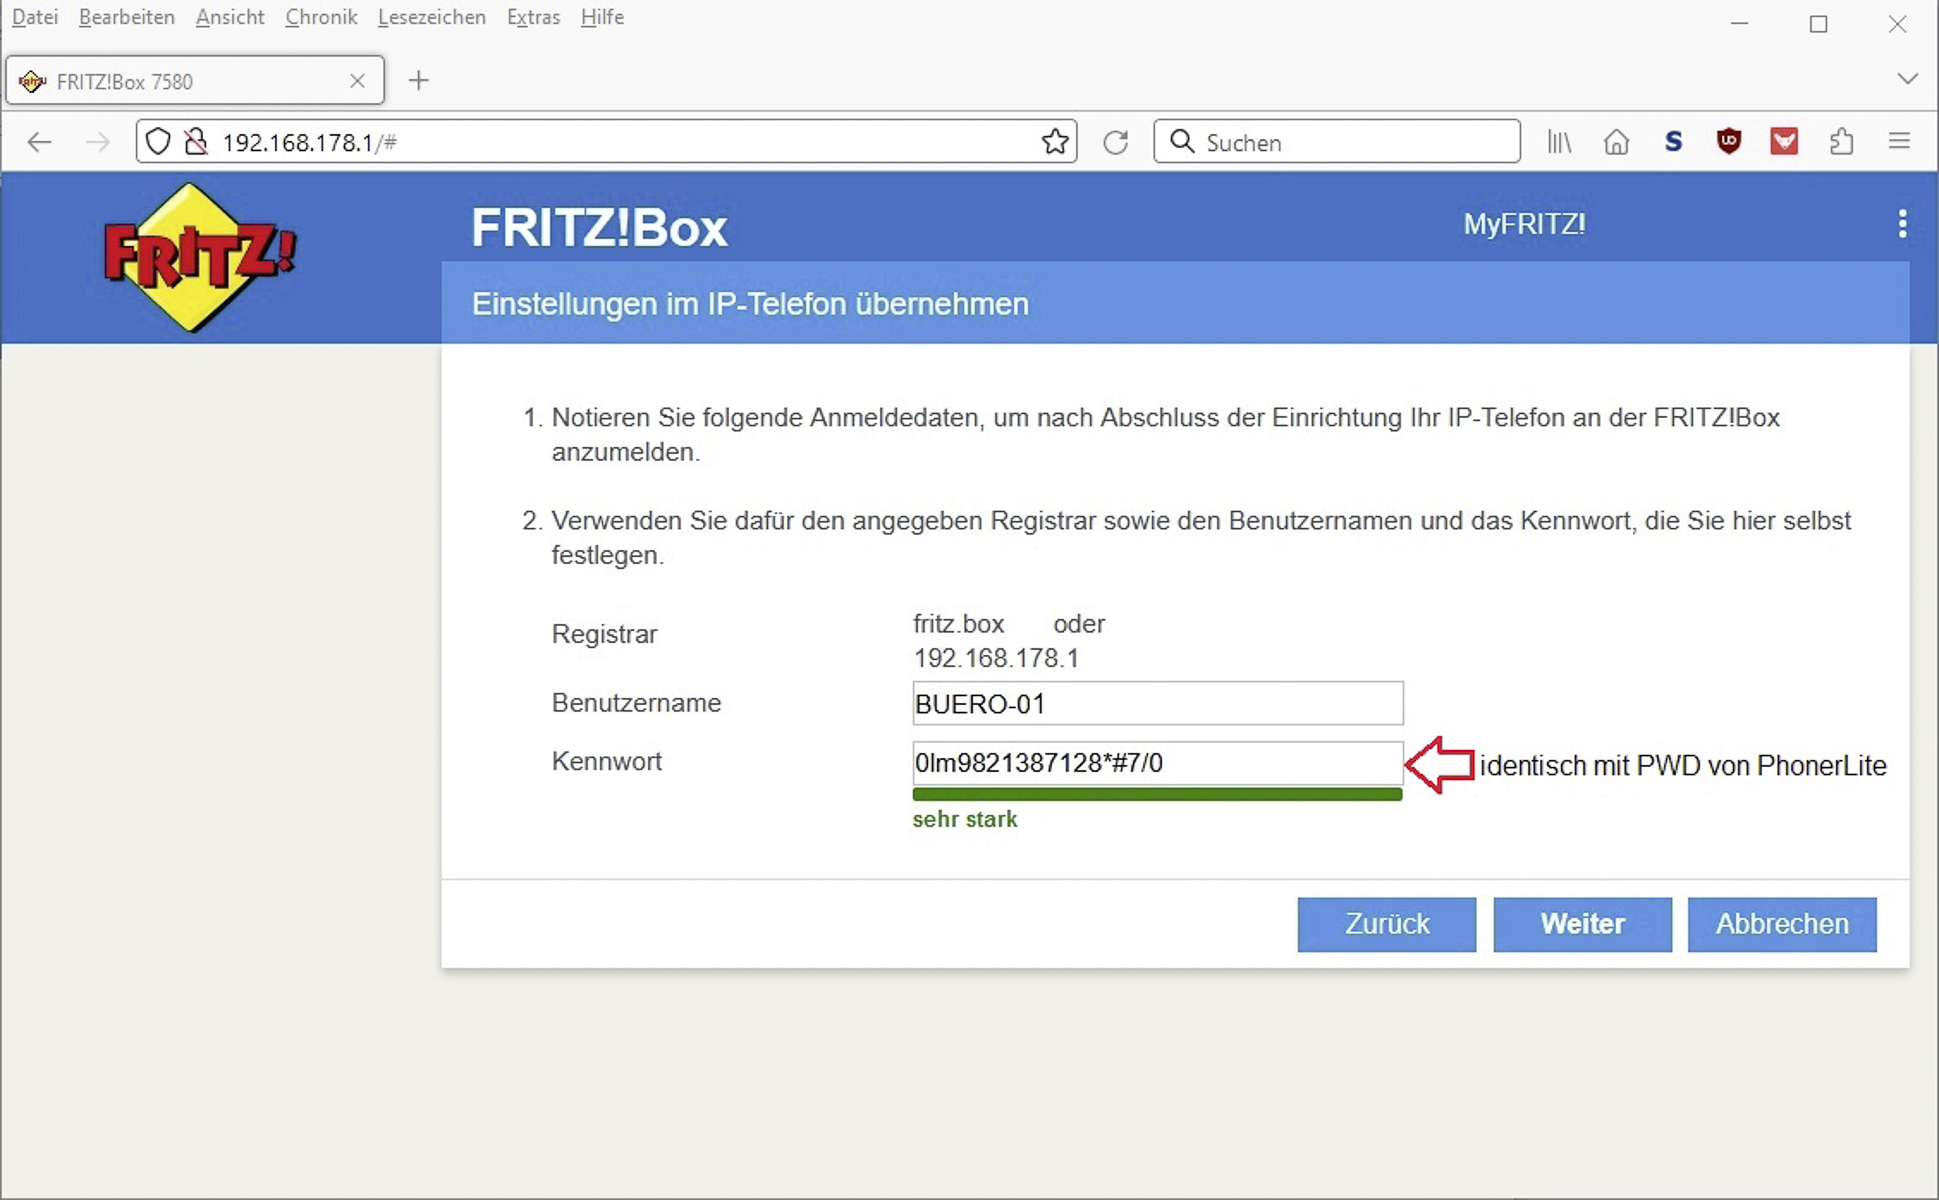Open a new tab with plus
Viewport: 1939px width, 1200px height.
coord(419,81)
